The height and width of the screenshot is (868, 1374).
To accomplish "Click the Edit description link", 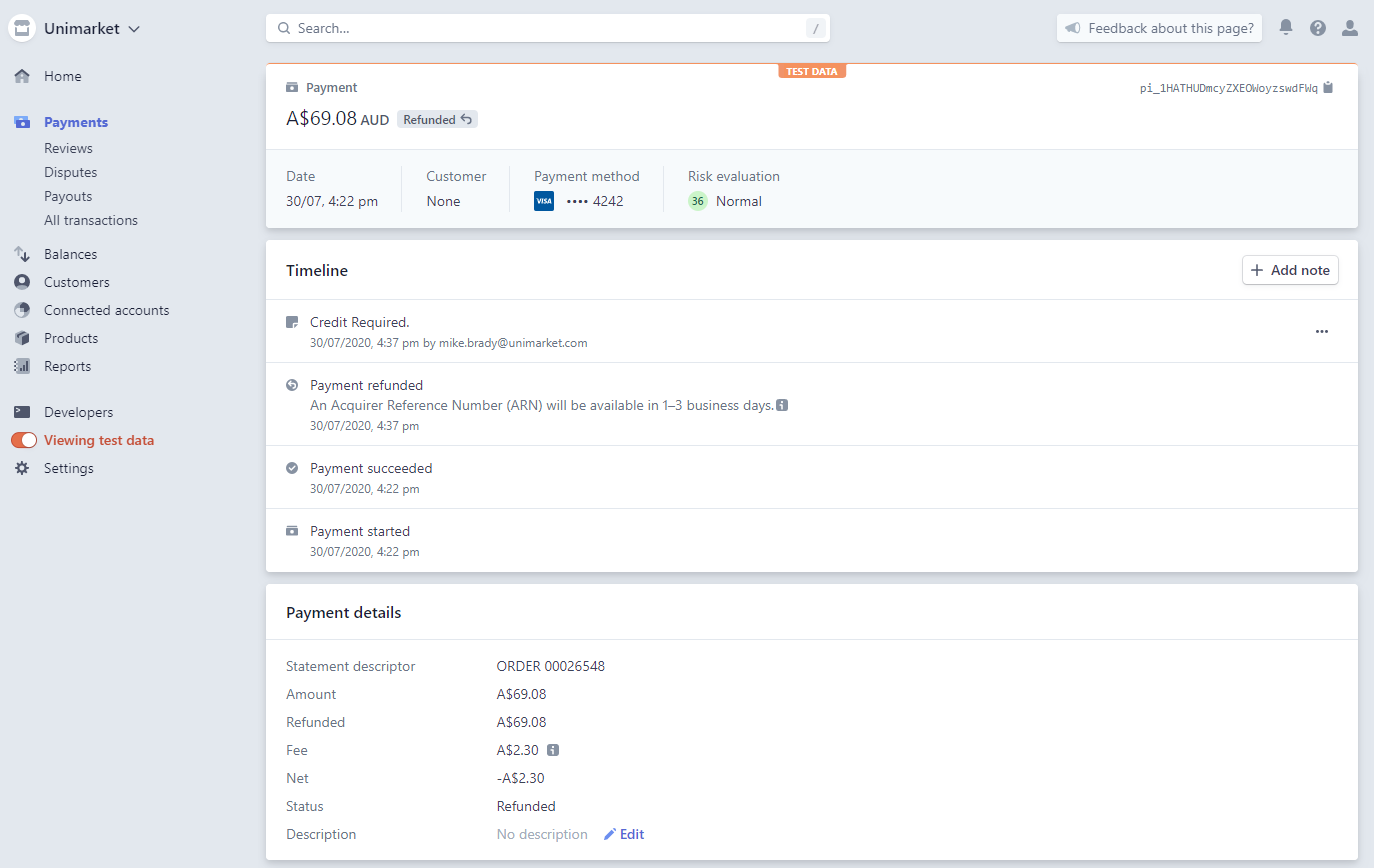I will pyautogui.click(x=624, y=834).
